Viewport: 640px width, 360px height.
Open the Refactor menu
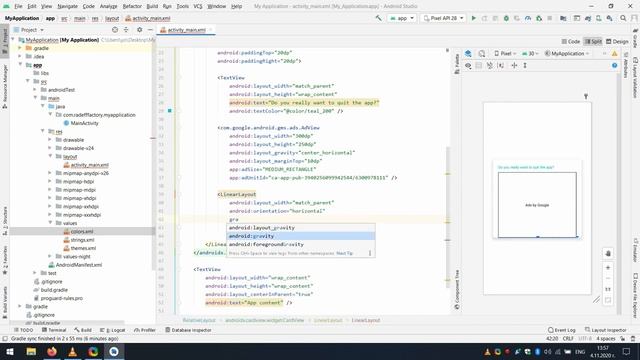[x=132, y=6]
